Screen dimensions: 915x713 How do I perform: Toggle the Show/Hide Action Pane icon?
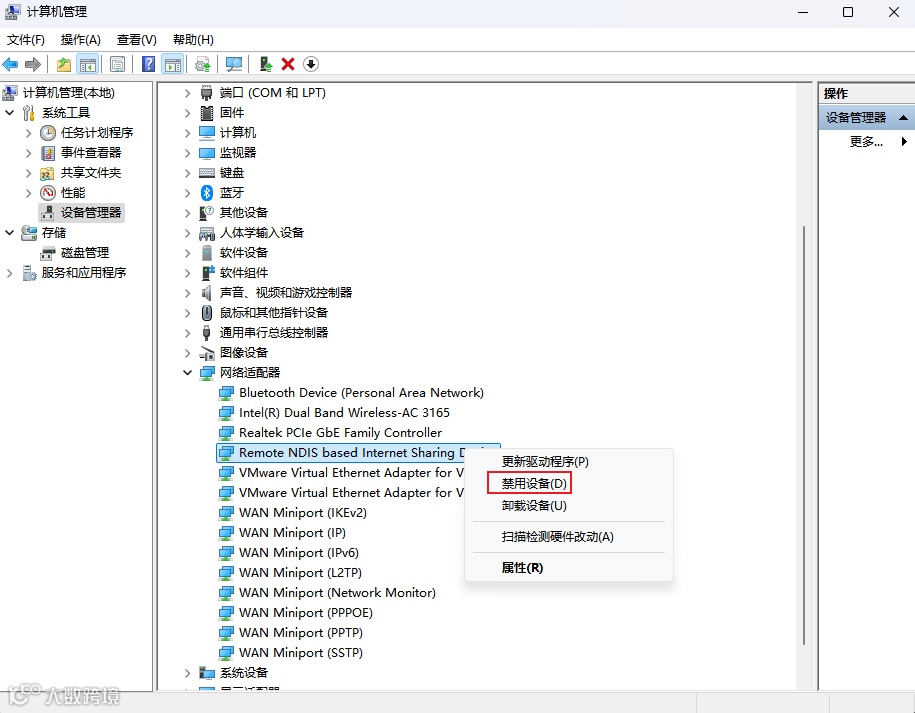(x=173, y=64)
